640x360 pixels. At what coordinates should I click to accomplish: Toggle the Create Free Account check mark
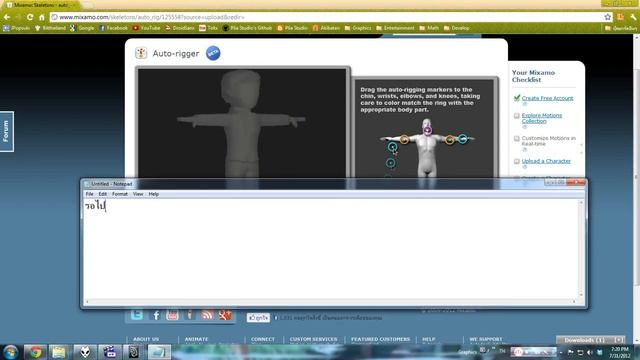517,98
